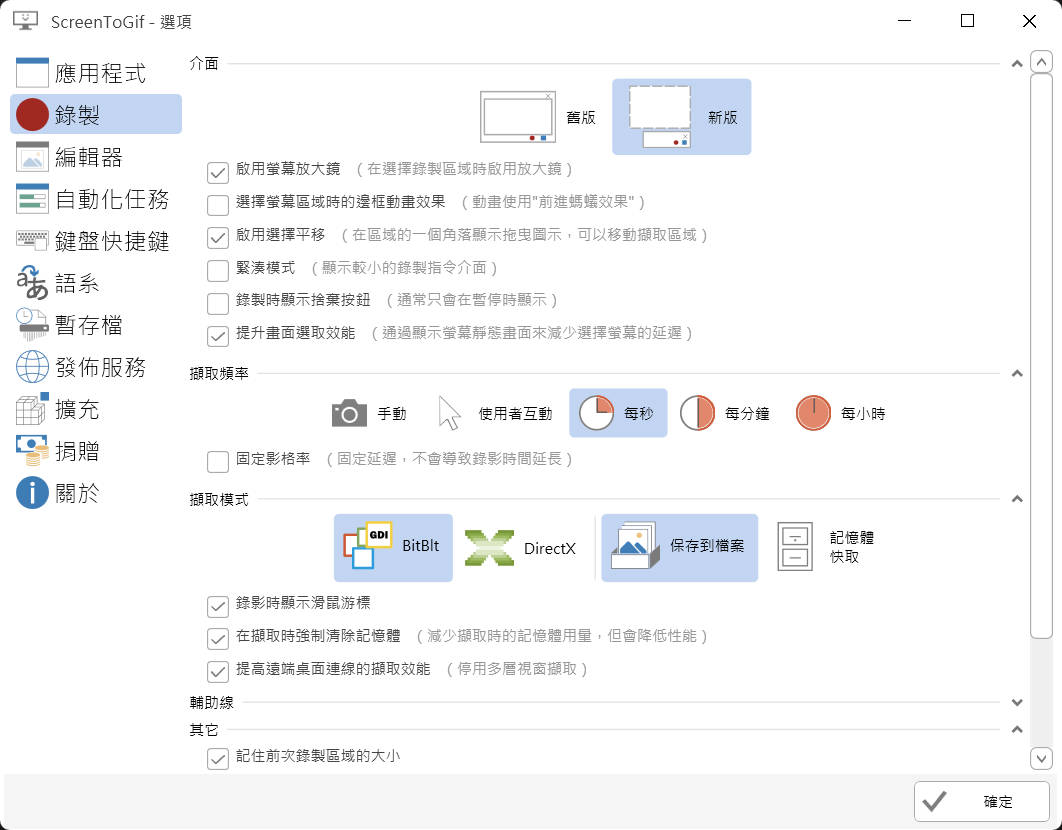This screenshot has height=830, width=1062.
Task: Switch to 自動化任務 settings tab
Action: (96, 199)
